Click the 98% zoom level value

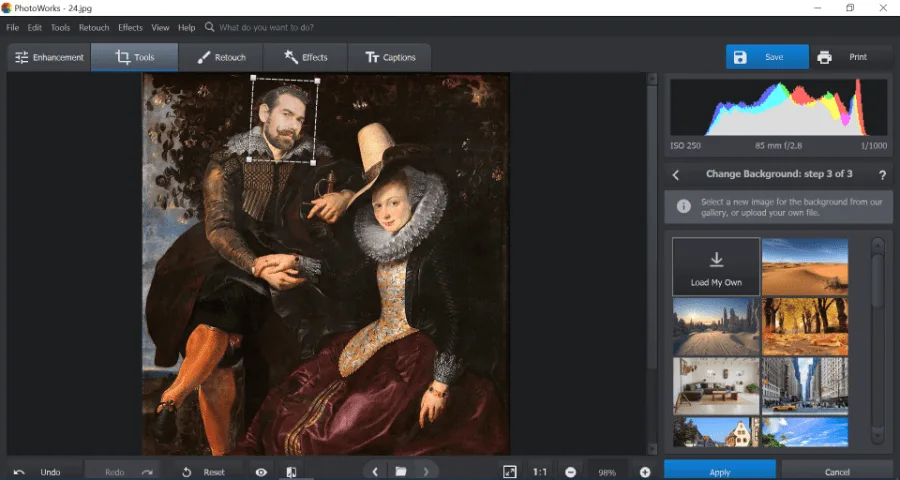coord(607,473)
